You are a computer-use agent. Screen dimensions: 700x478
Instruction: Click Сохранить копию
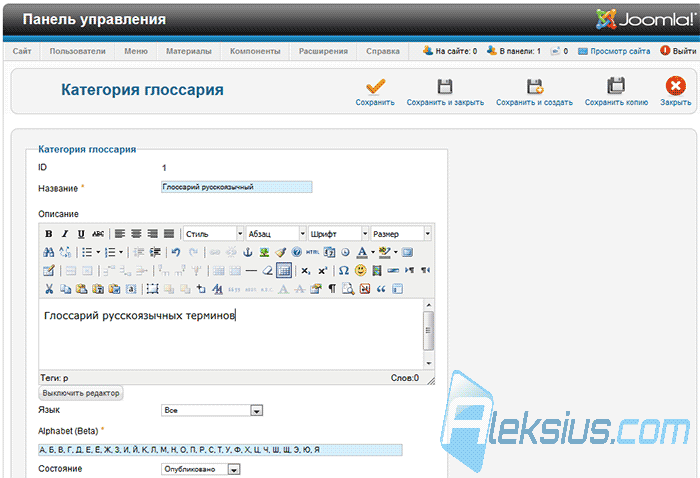click(x=616, y=92)
